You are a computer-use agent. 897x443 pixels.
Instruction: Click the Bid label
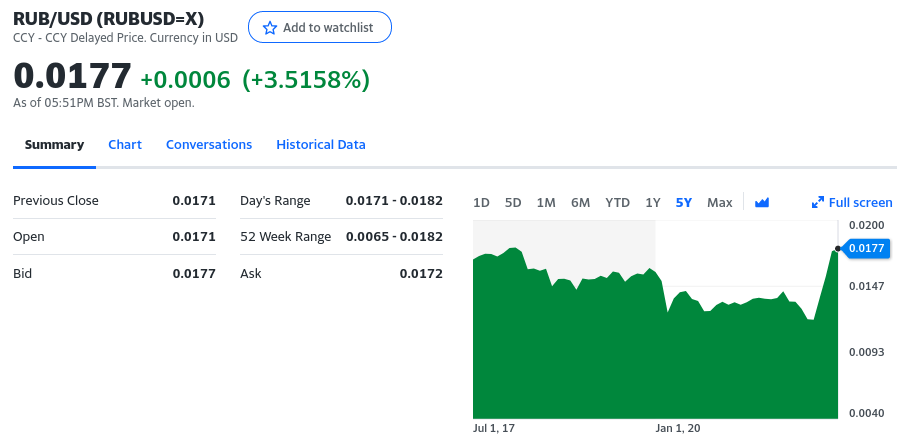pos(22,274)
